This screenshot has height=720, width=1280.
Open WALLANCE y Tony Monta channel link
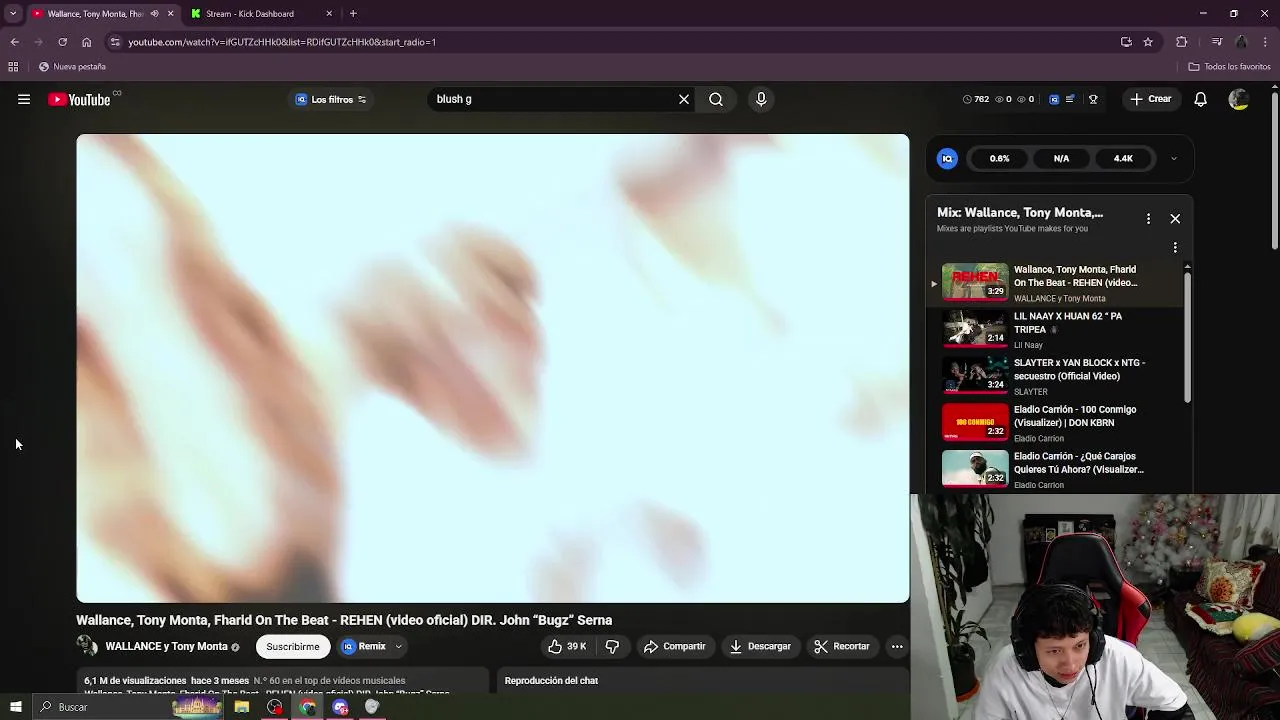pos(166,646)
